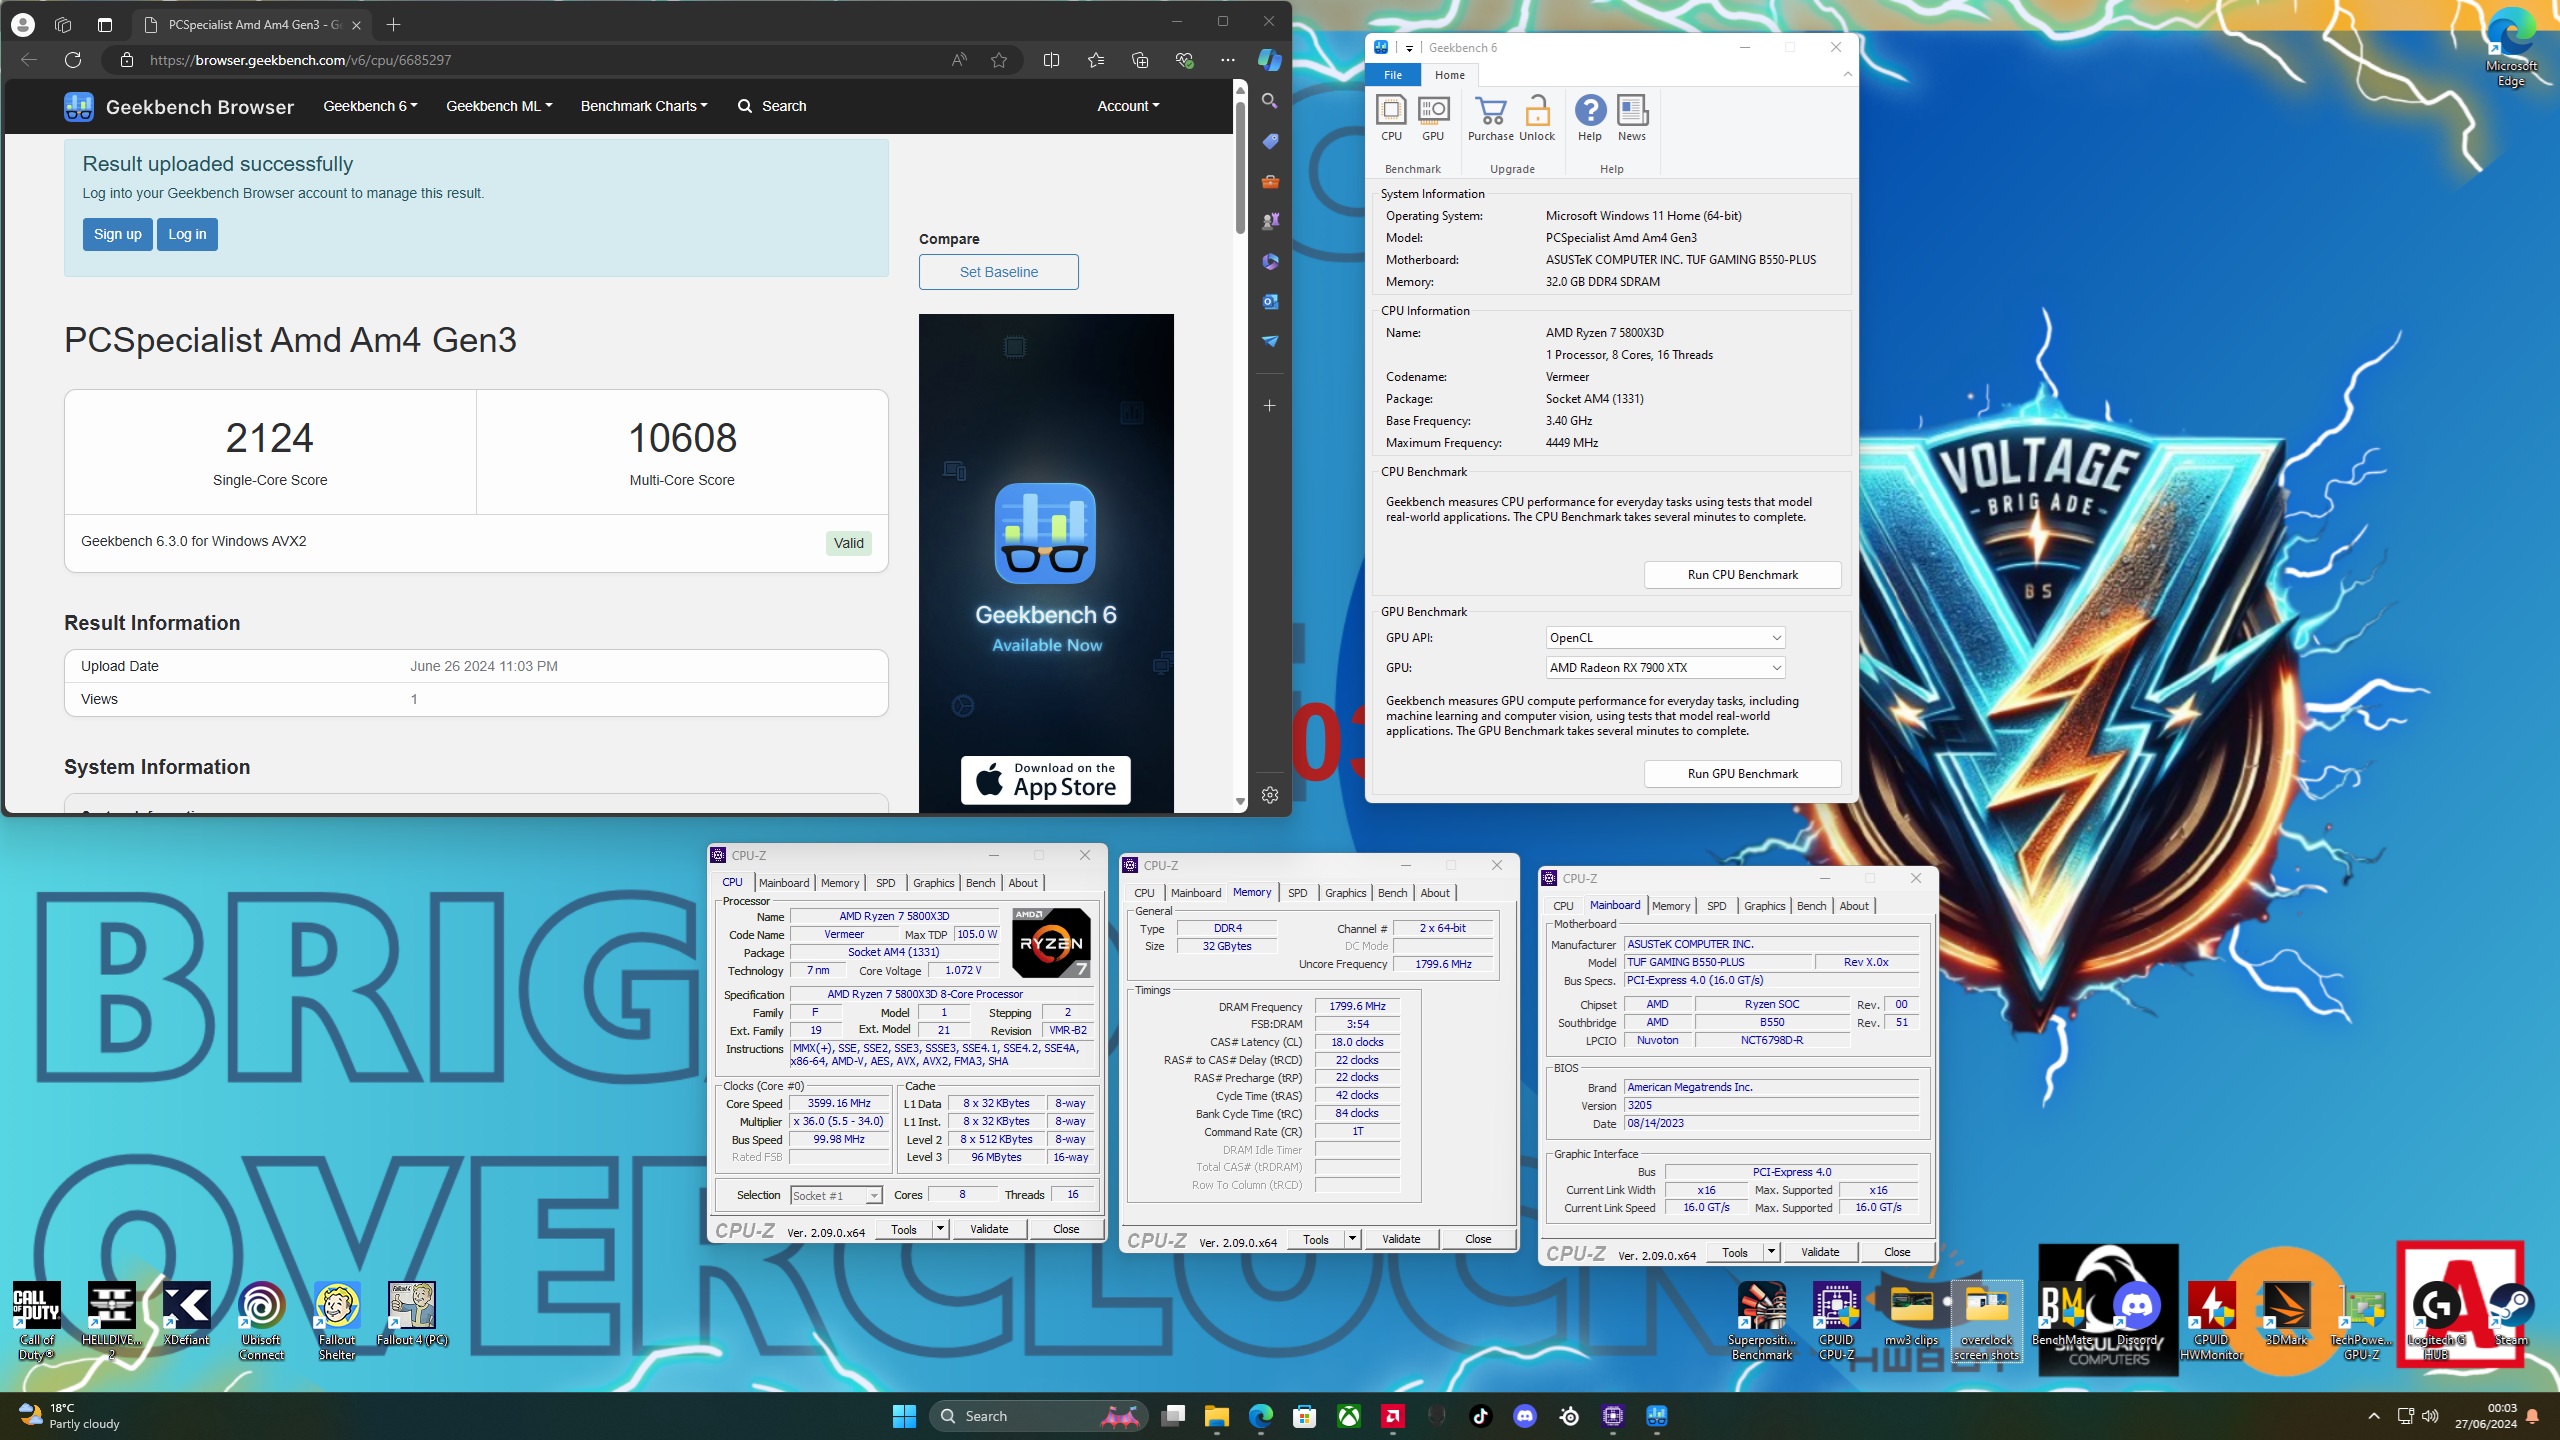Open the Help icon in Geekbench ribbon
This screenshot has width=2560, height=1440.
pos(1590,118)
